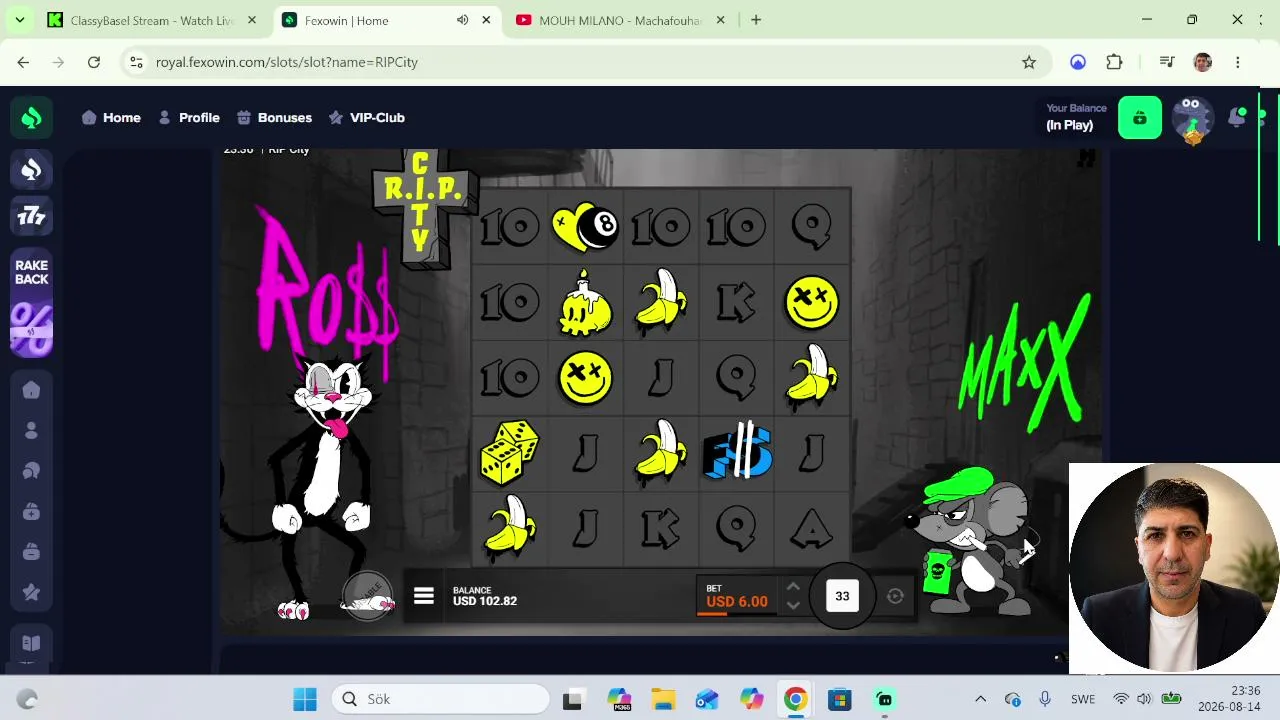Click the autoplay circular arrow button
The image size is (1280, 720).
[895, 596]
